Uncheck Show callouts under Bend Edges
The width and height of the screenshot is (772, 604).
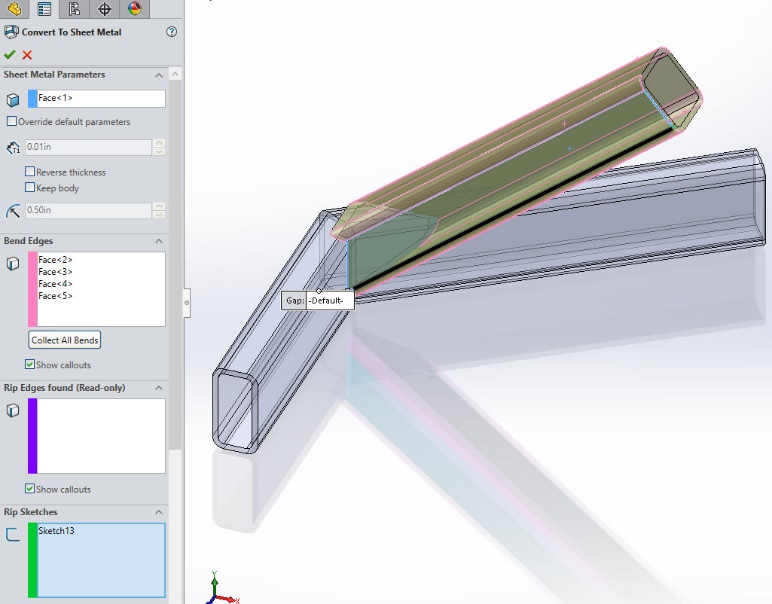point(30,364)
